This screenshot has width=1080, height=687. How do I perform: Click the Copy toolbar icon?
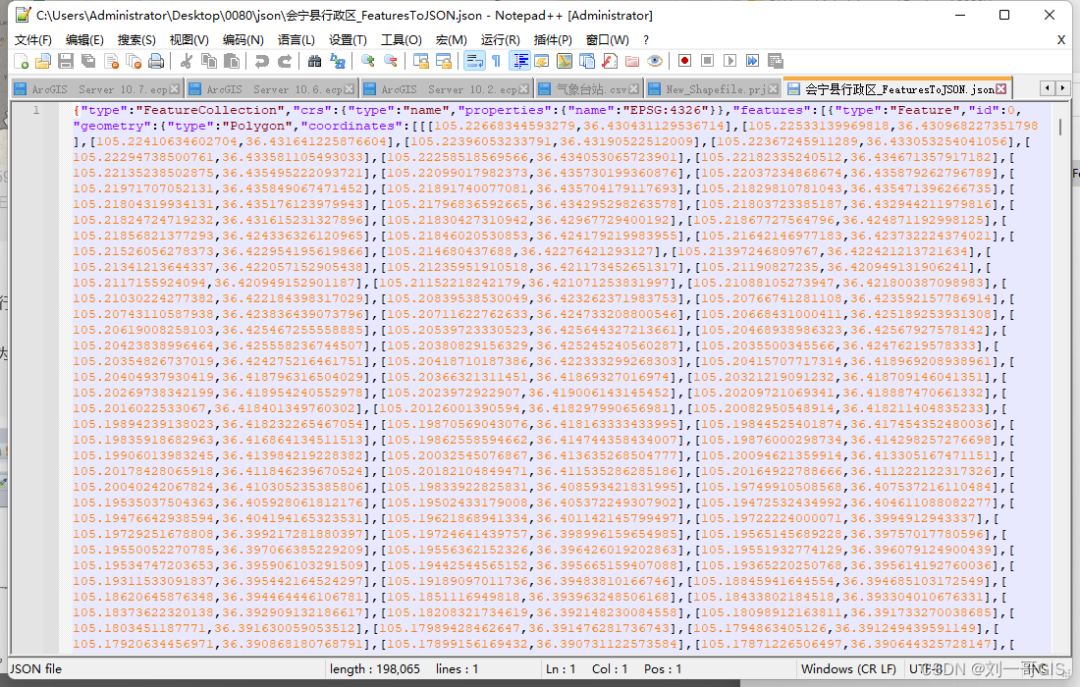click(209, 61)
